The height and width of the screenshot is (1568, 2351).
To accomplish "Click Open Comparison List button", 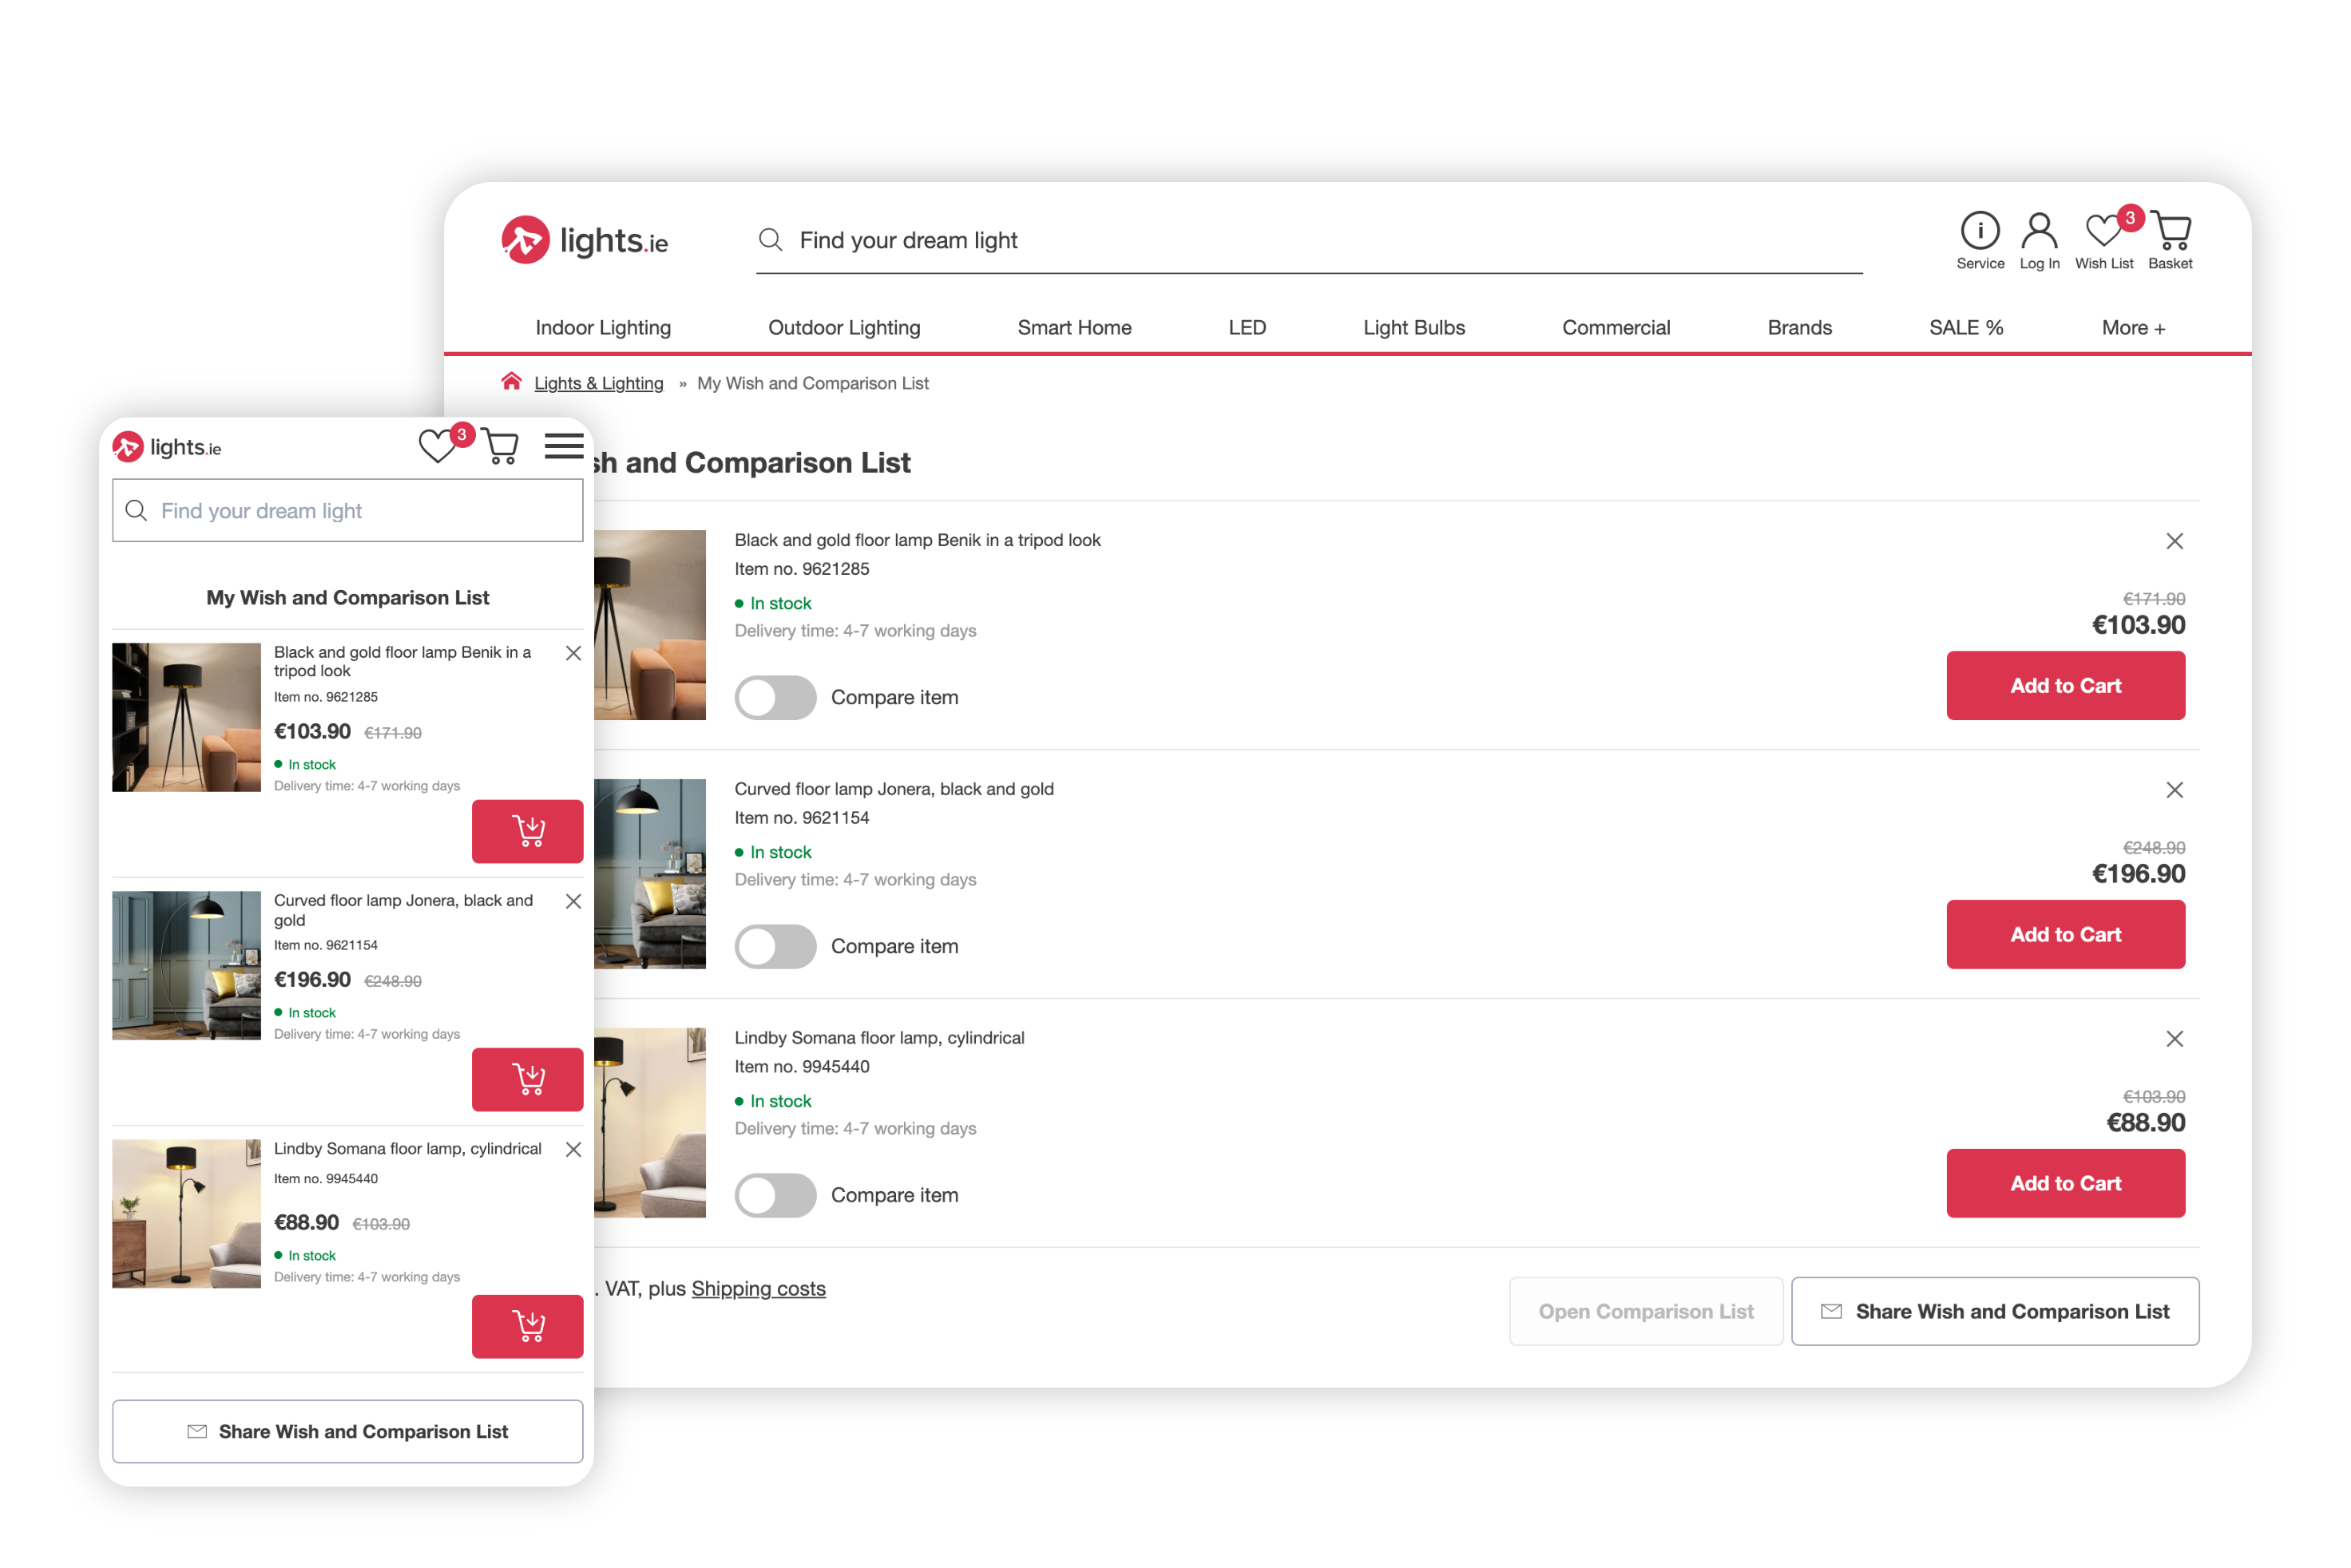I will 1646,1311.
